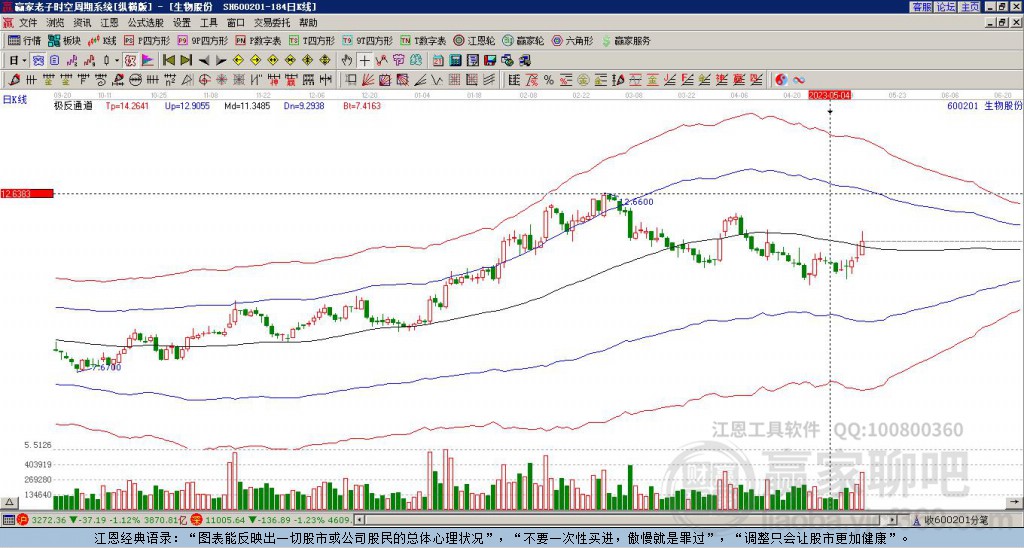
Task: Open the candlestick style dropdown arrow
Action: (117, 61)
